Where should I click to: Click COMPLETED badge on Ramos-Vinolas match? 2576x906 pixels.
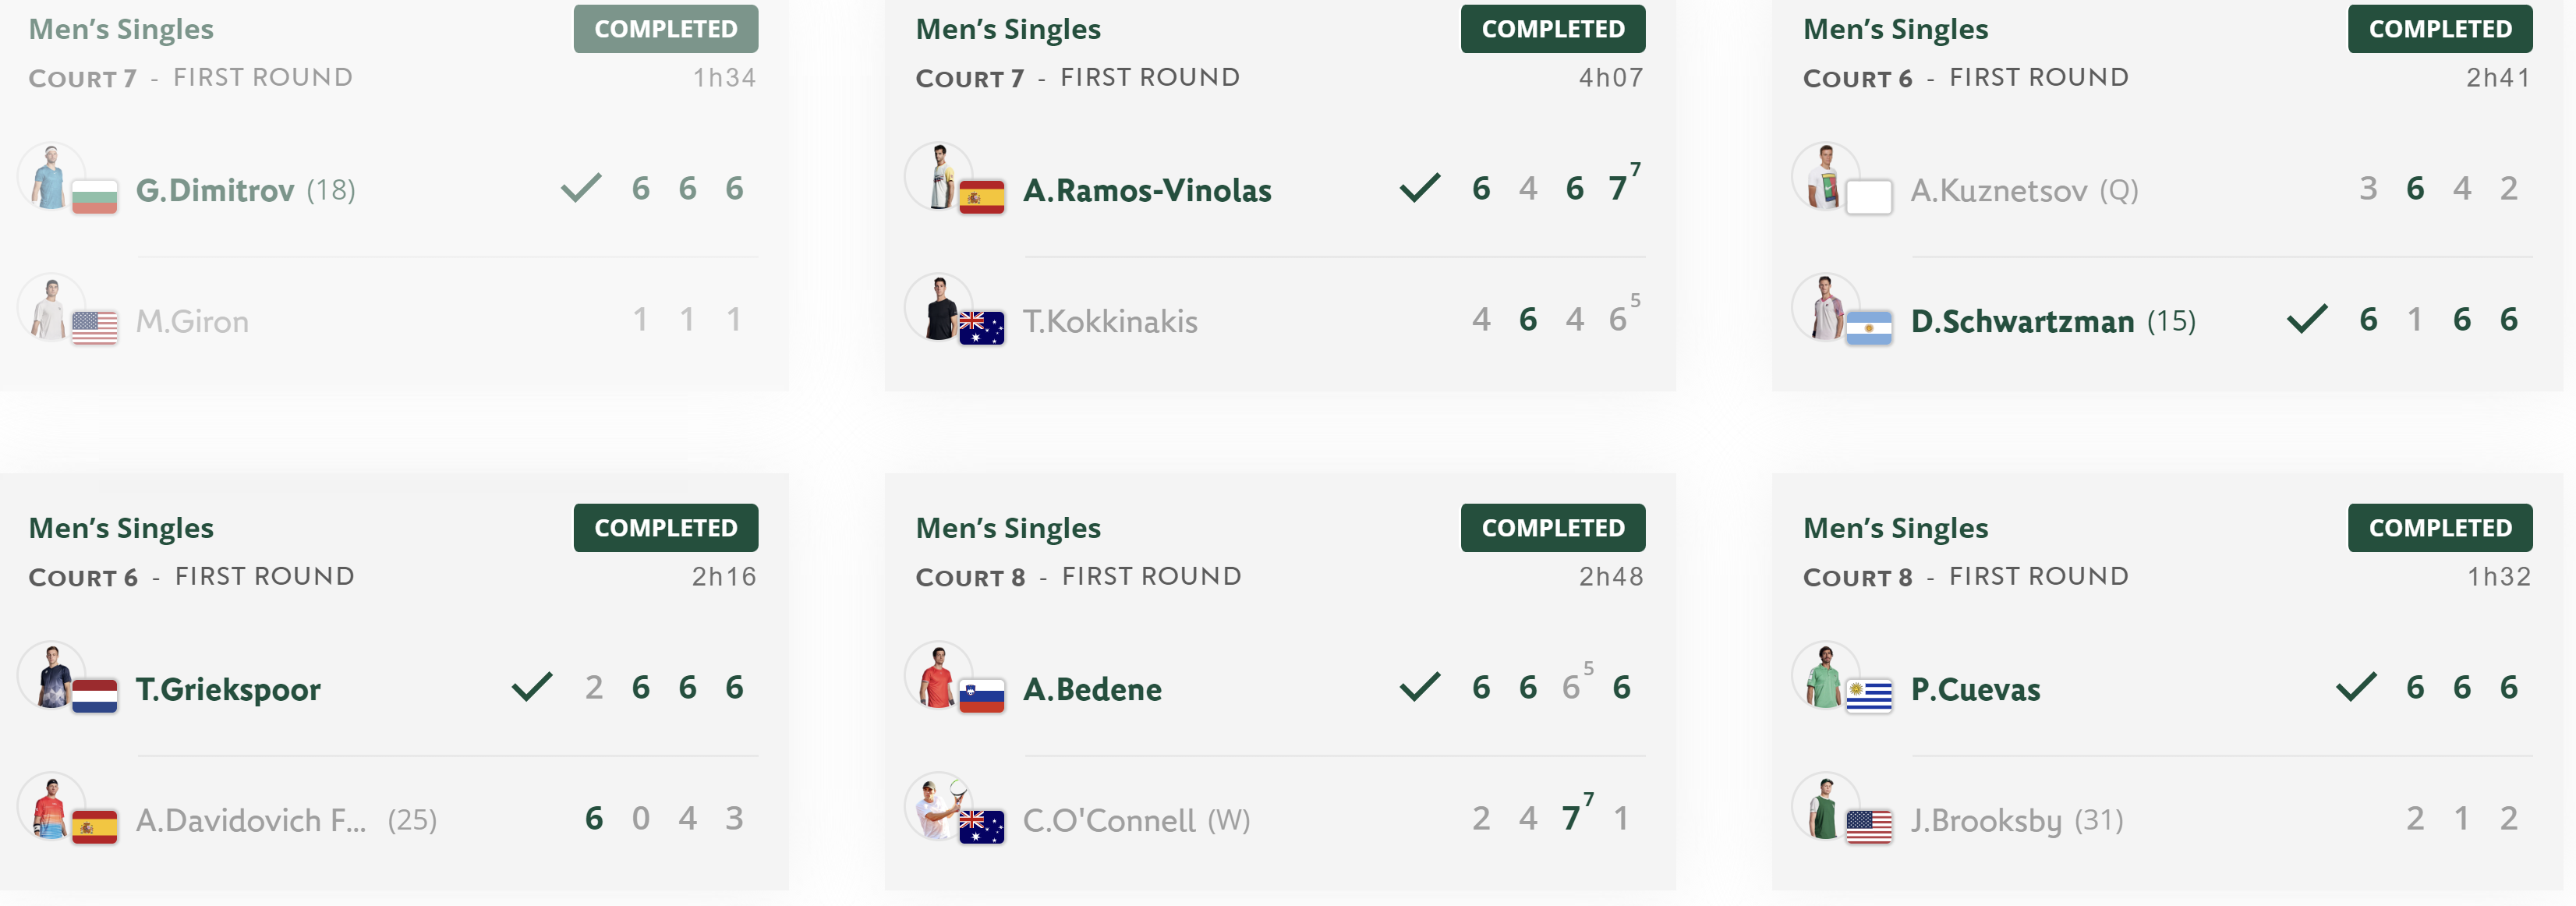[1553, 29]
